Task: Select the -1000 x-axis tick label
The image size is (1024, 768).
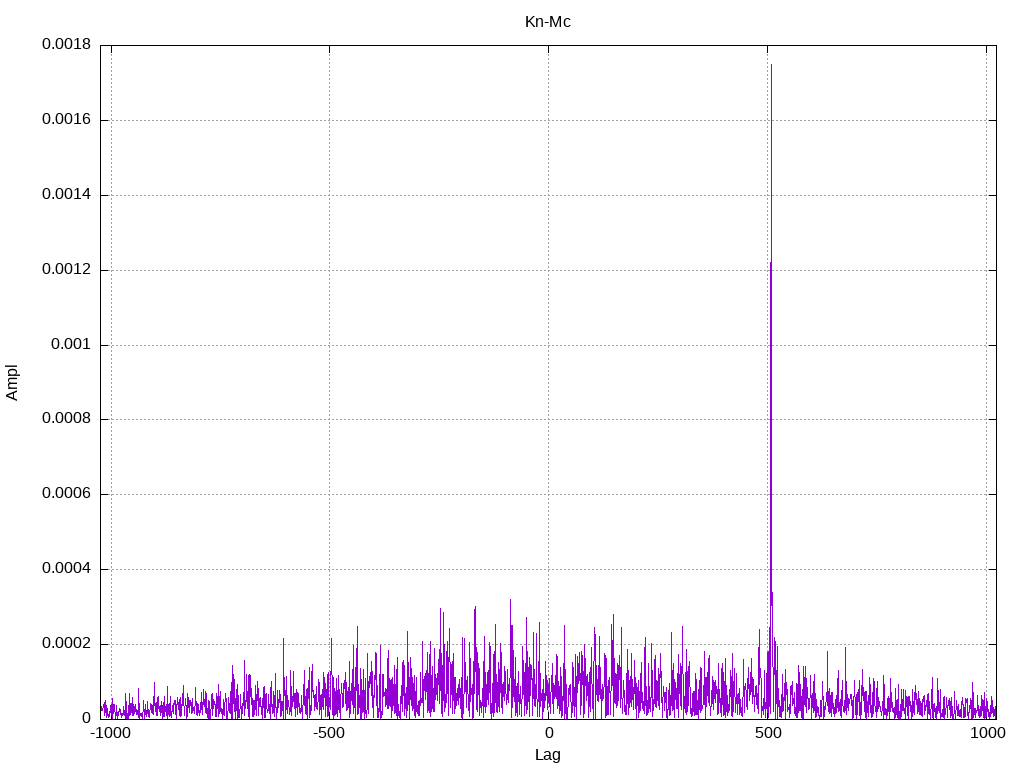Action: click(110, 733)
